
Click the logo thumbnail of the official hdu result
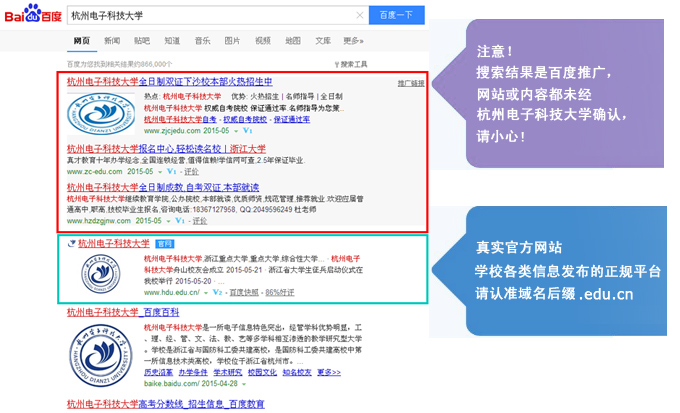pyautogui.click(x=101, y=274)
